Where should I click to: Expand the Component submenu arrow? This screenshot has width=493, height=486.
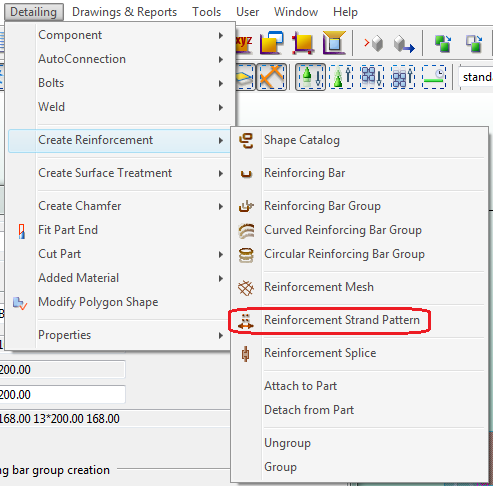click(221, 35)
